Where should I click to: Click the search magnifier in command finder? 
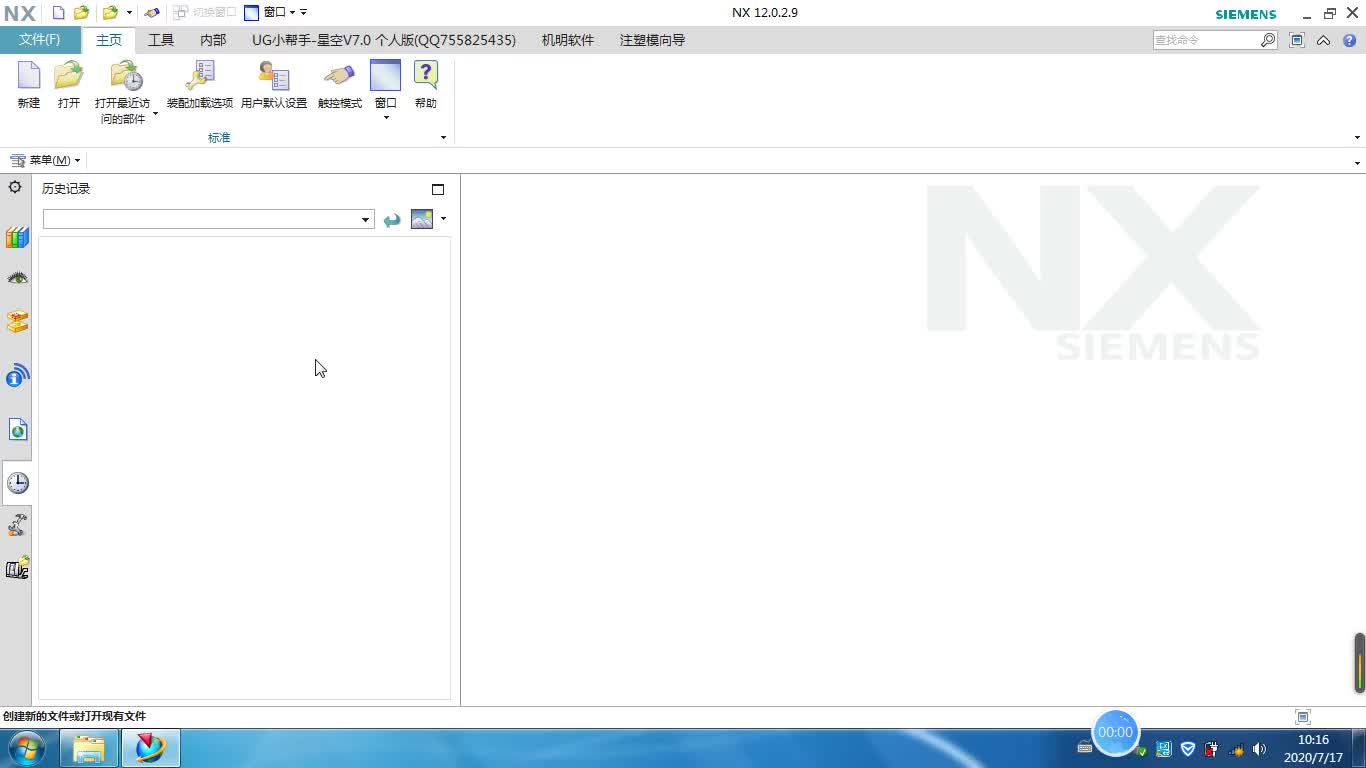1268,40
